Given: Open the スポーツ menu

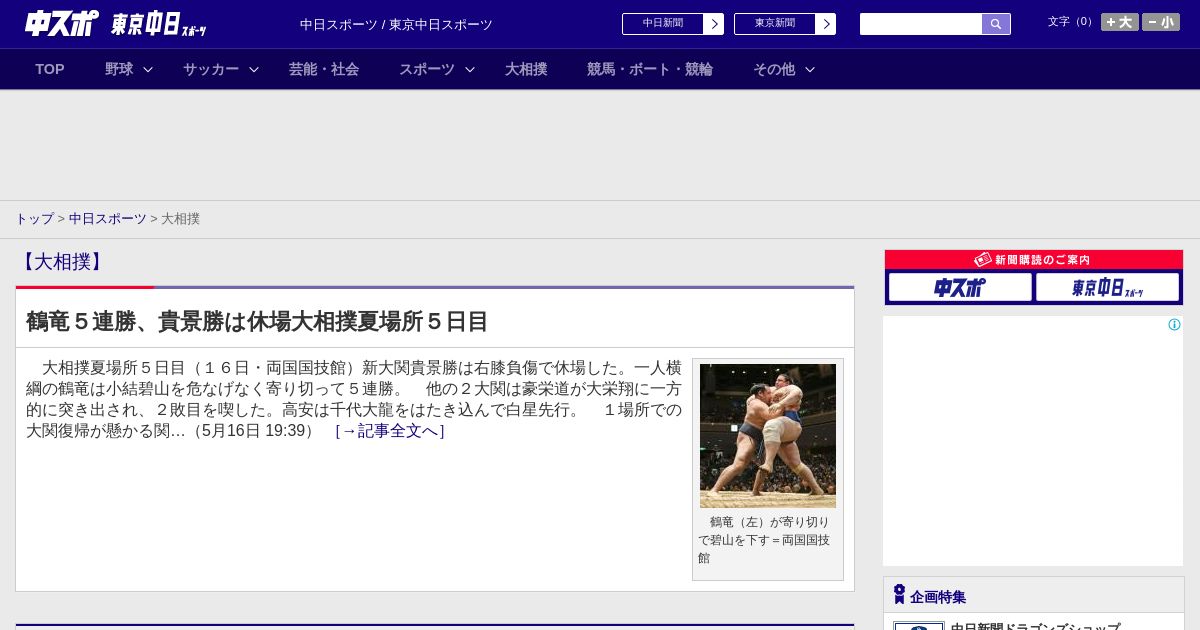Looking at the screenshot, I should pos(427,69).
